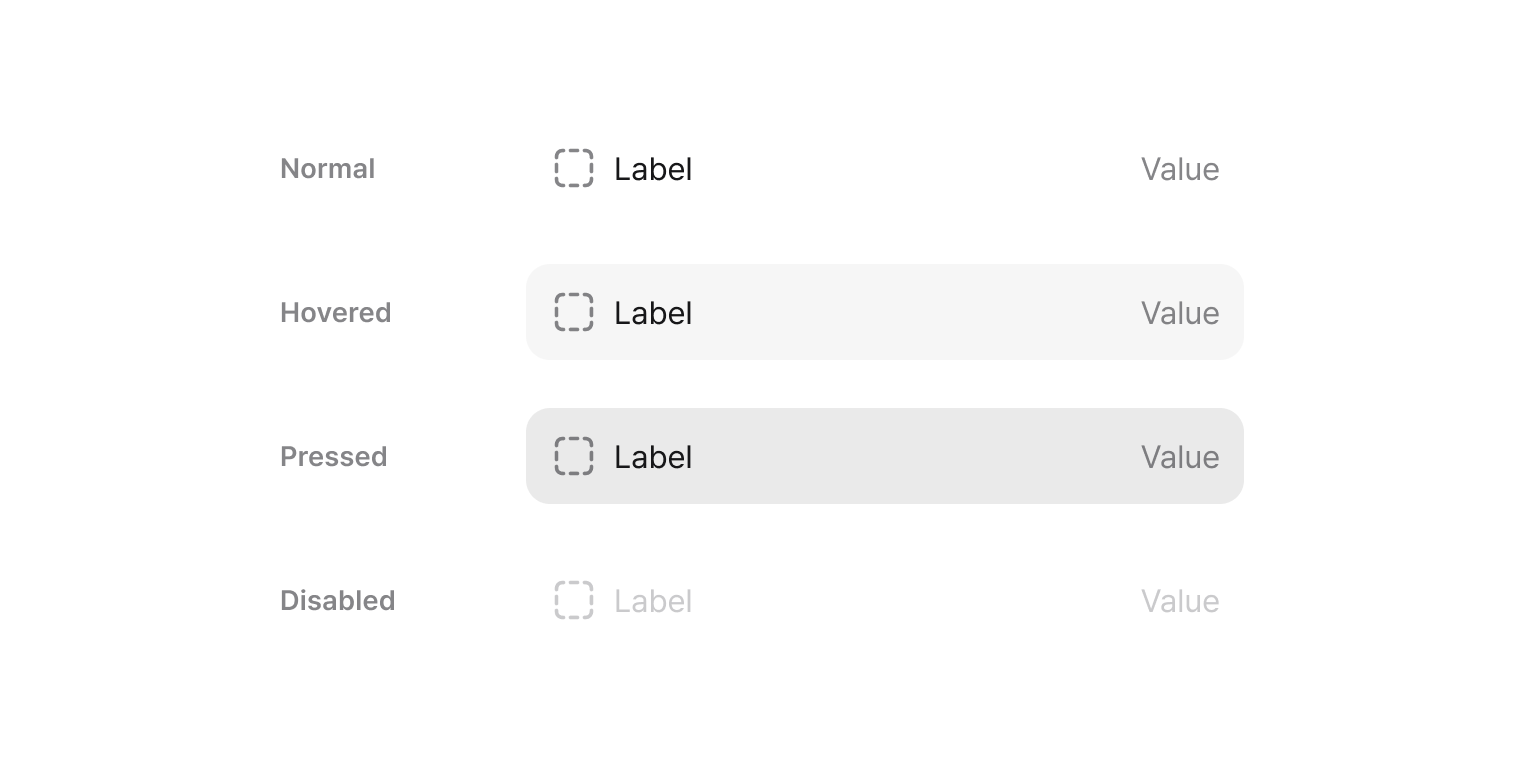Click Value text in the Hovered row
This screenshot has height=768, width=1520.
(1180, 313)
